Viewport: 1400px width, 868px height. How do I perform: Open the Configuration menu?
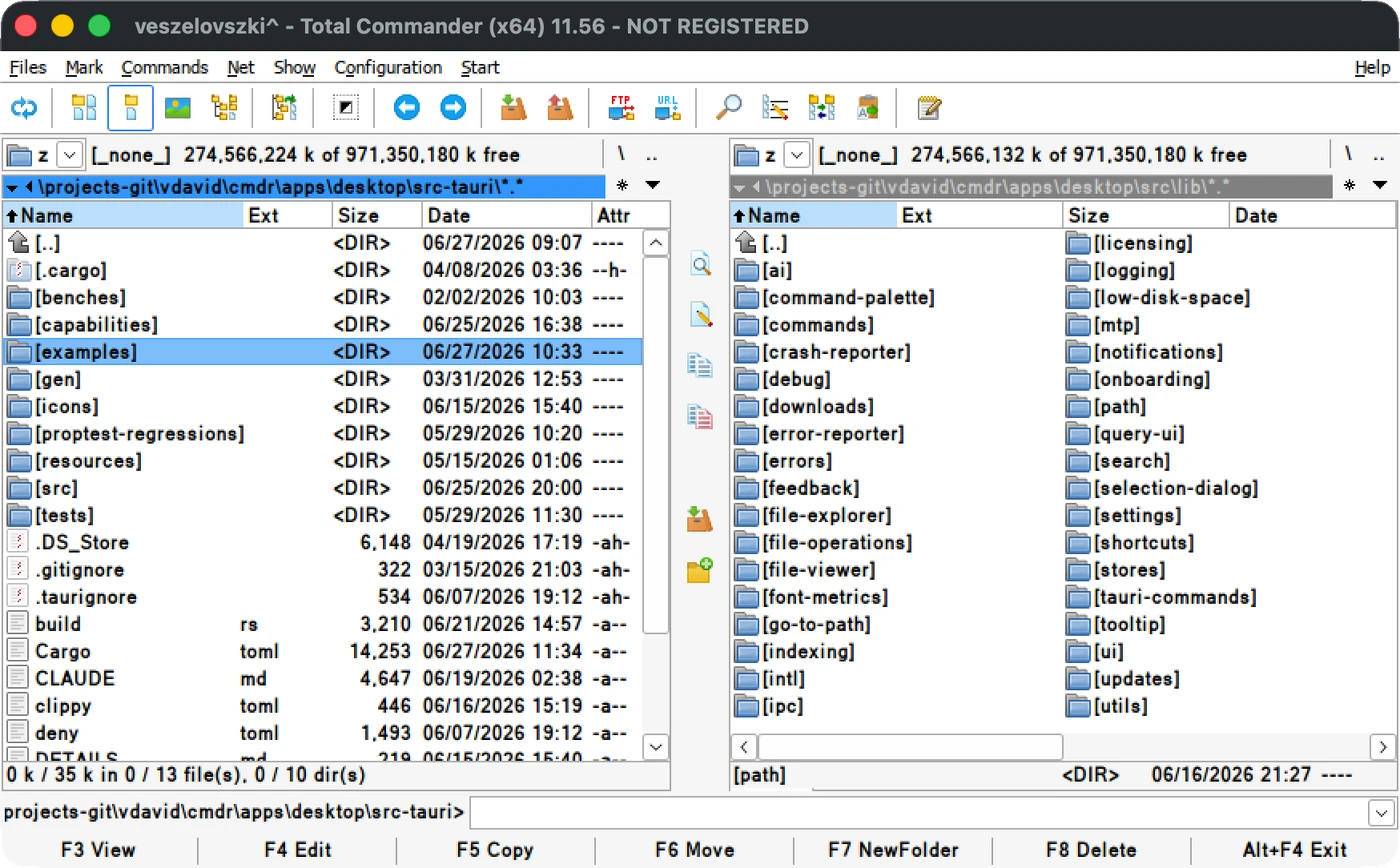click(x=388, y=68)
